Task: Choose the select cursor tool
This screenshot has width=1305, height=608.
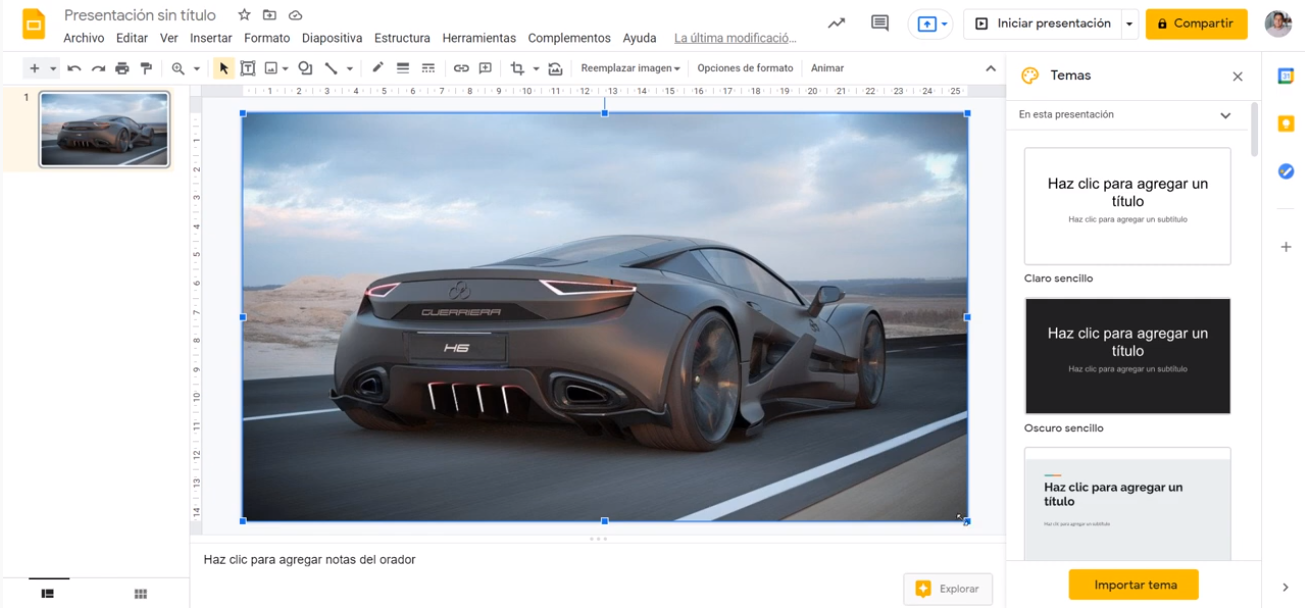Action: 224,68
